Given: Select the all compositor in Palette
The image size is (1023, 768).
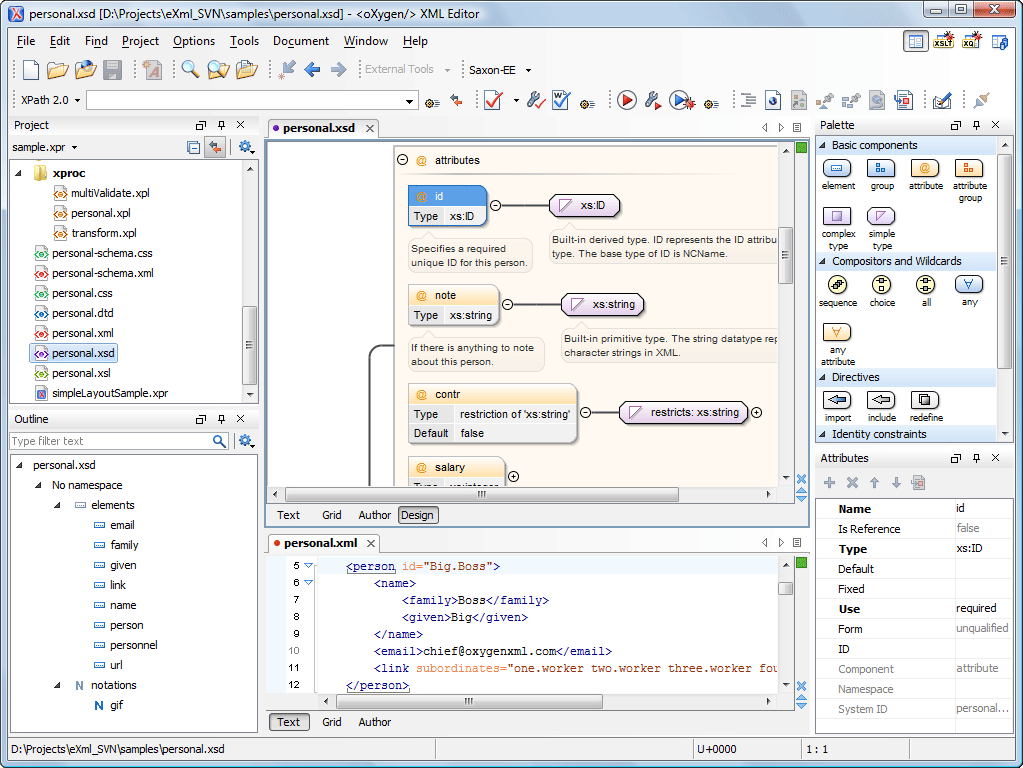Looking at the screenshot, I should click(925, 291).
